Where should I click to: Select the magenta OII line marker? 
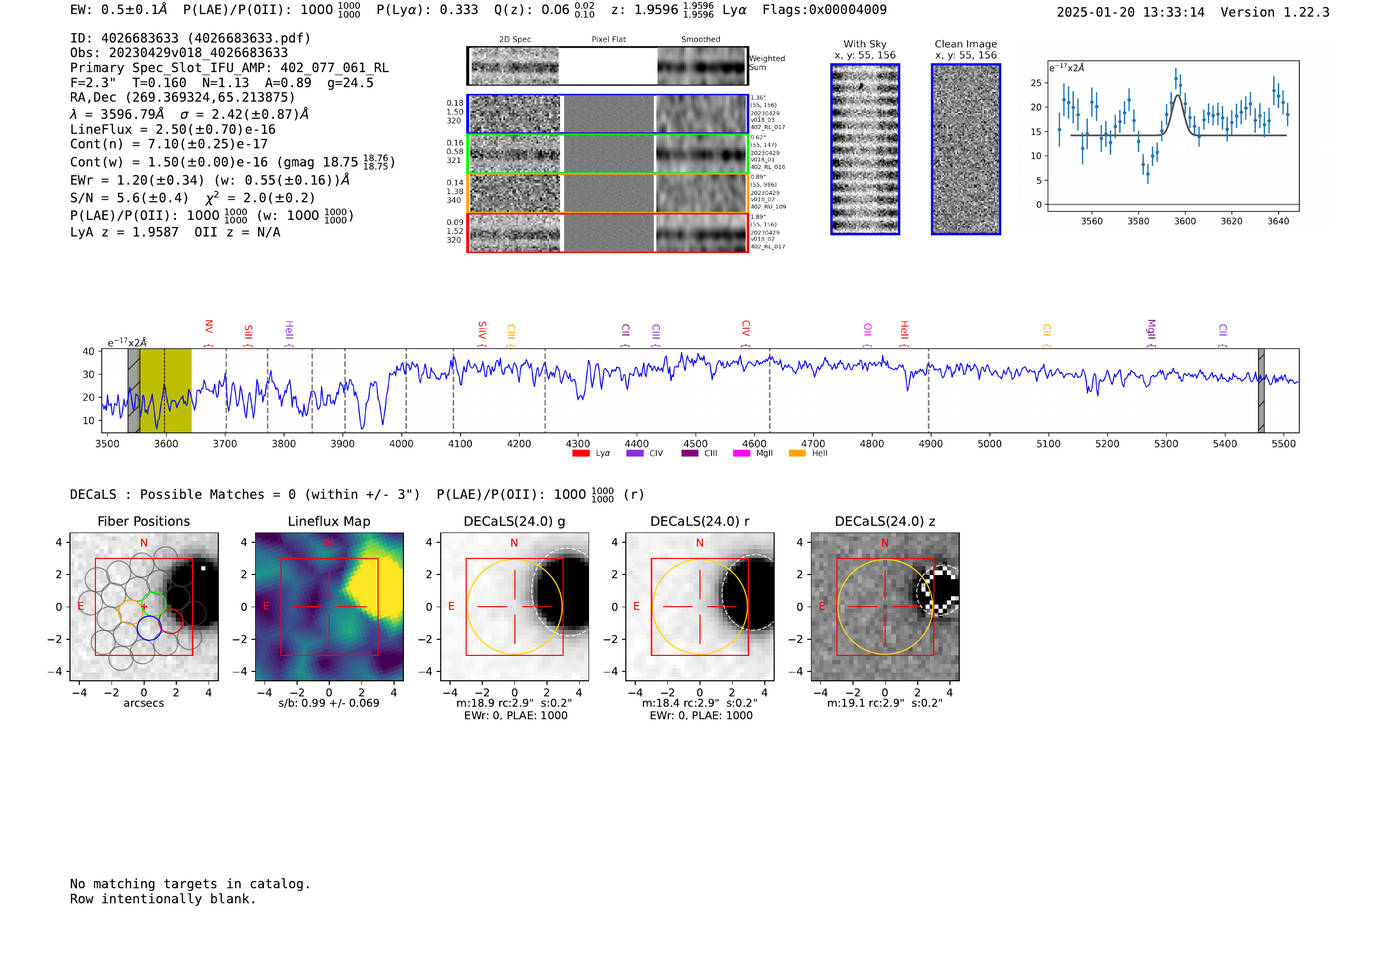click(x=867, y=335)
